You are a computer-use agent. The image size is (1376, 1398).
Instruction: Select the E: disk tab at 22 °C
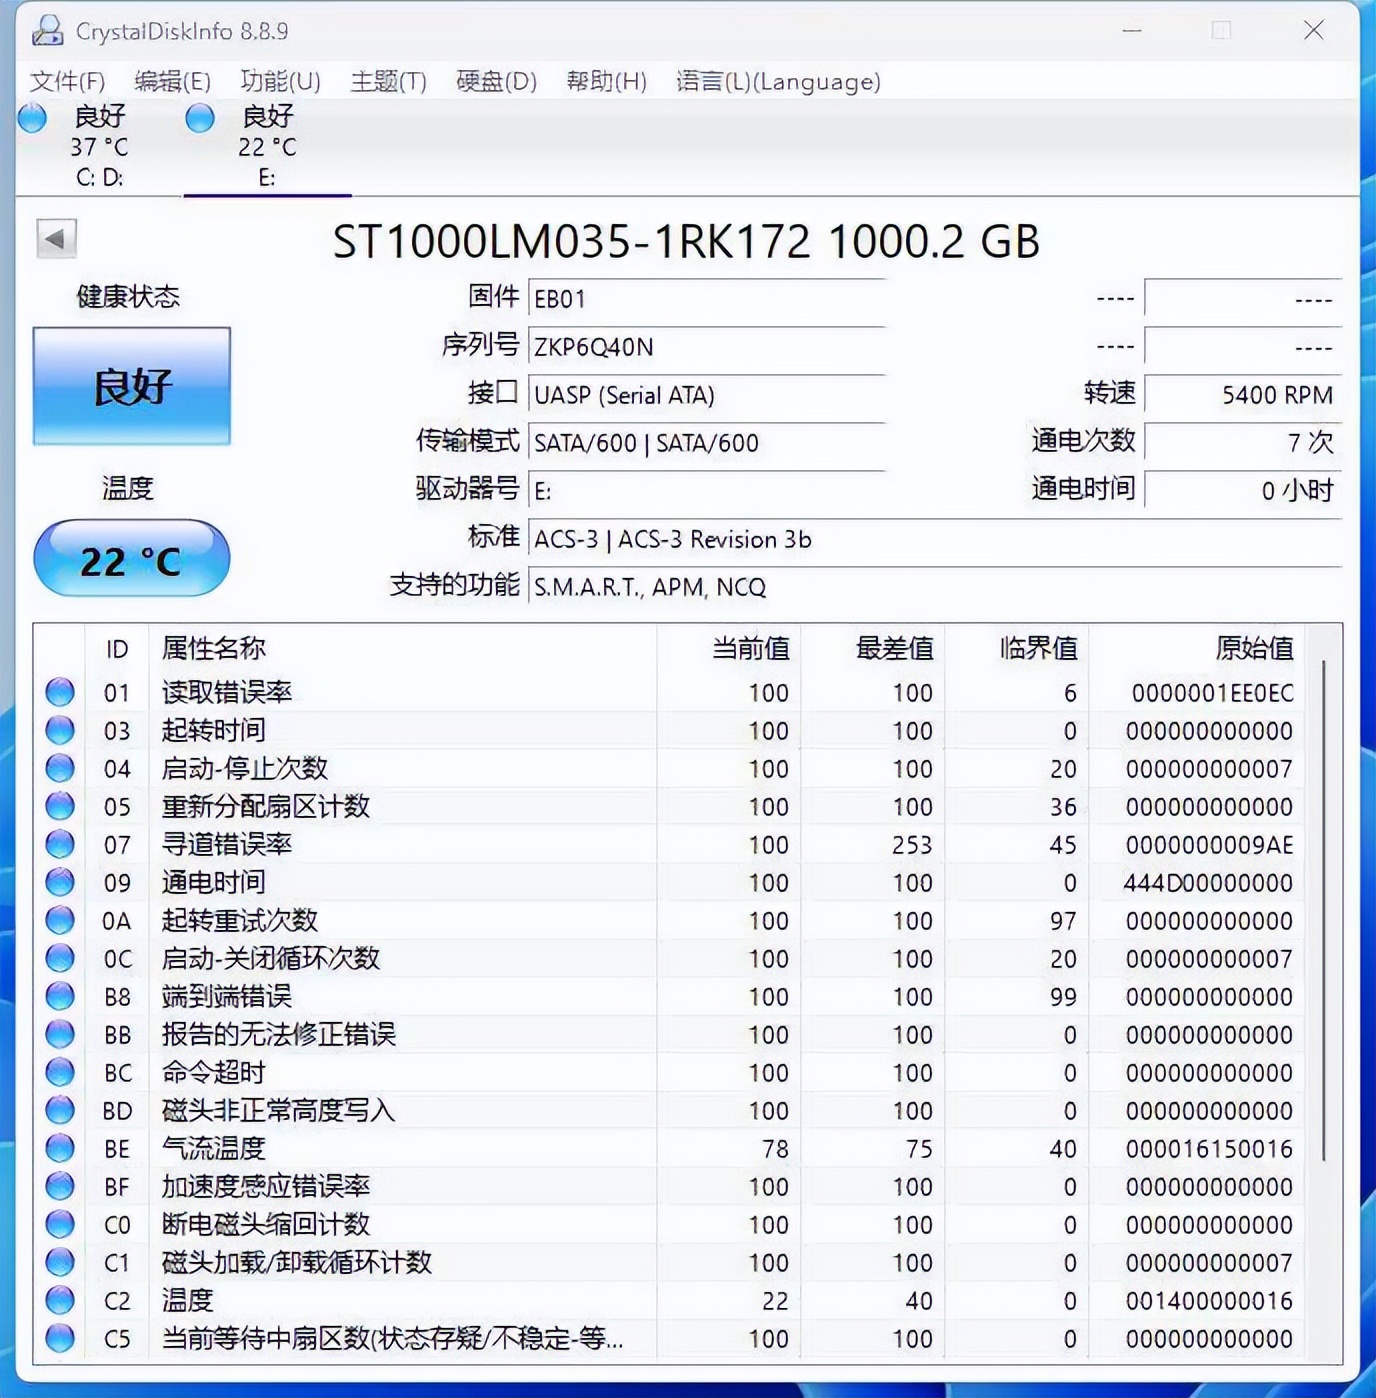pyautogui.click(x=267, y=147)
